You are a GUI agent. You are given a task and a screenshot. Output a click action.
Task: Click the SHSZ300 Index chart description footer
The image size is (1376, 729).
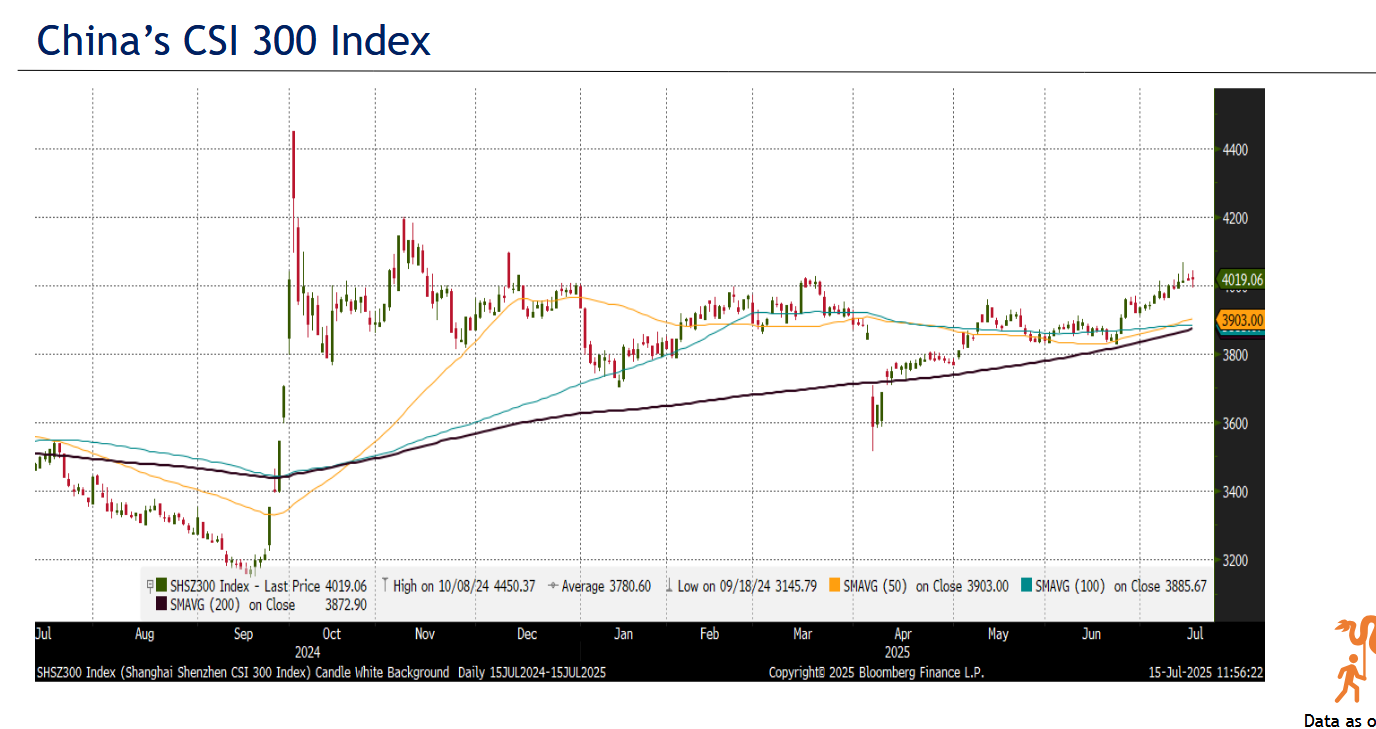tap(320, 673)
